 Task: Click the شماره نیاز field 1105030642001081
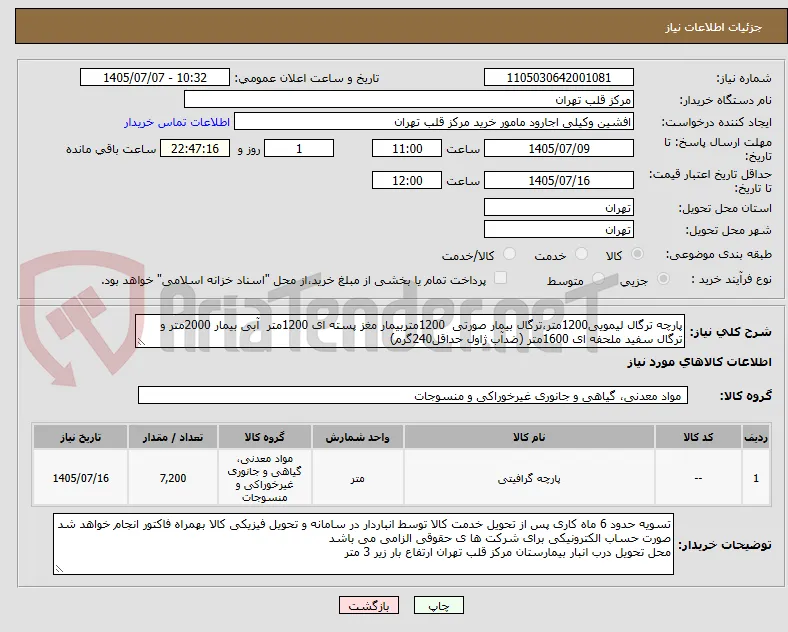point(558,77)
